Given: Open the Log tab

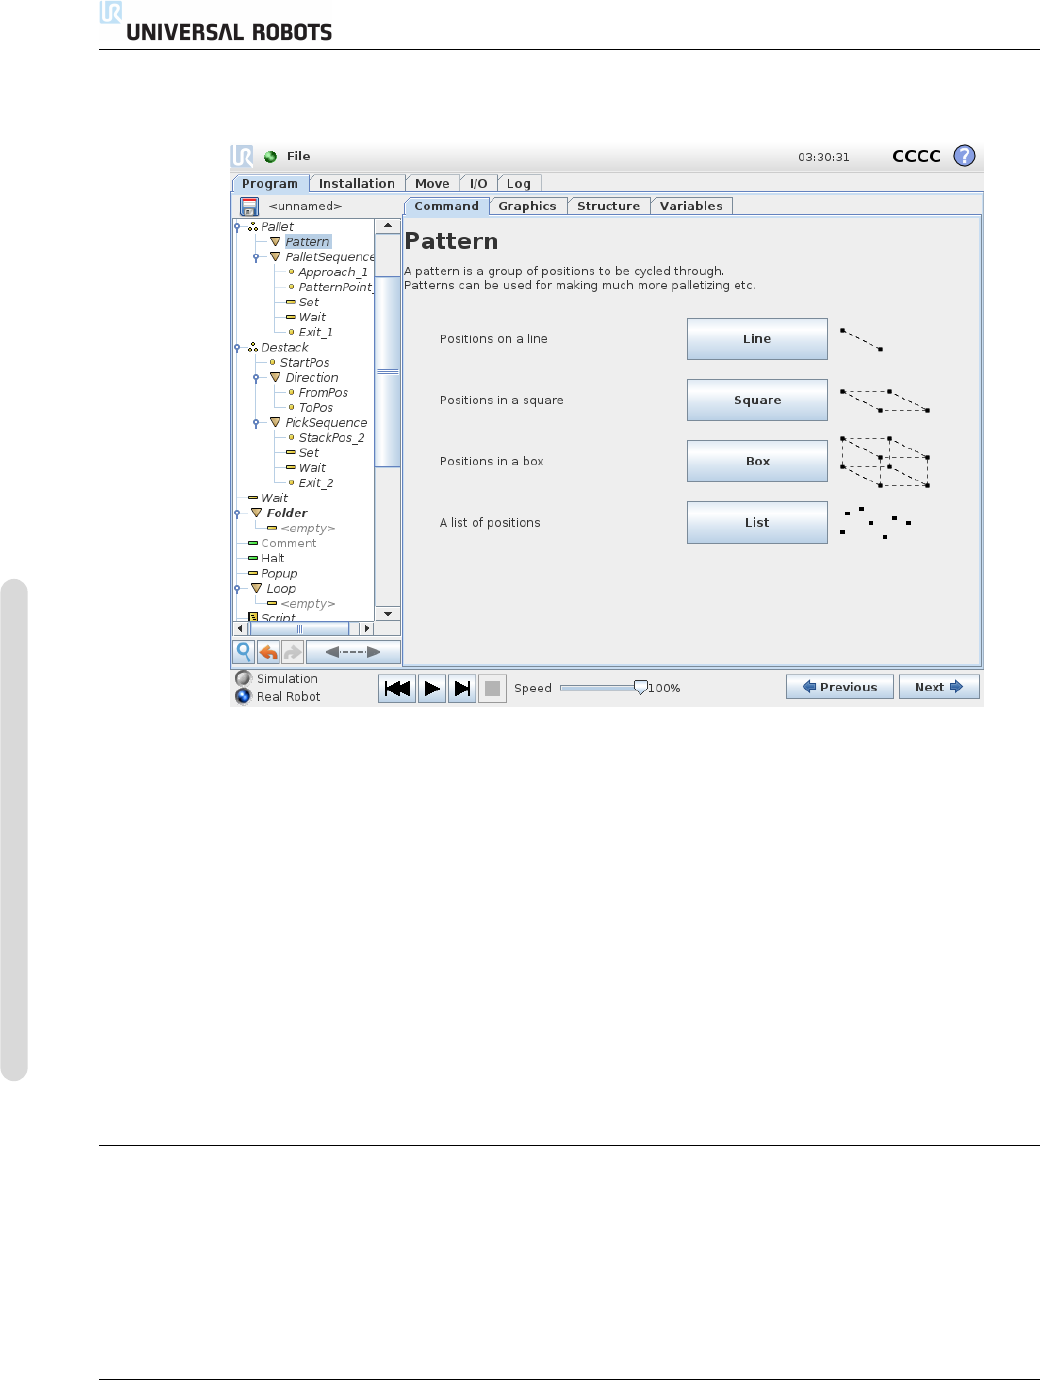Looking at the screenshot, I should tap(518, 183).
